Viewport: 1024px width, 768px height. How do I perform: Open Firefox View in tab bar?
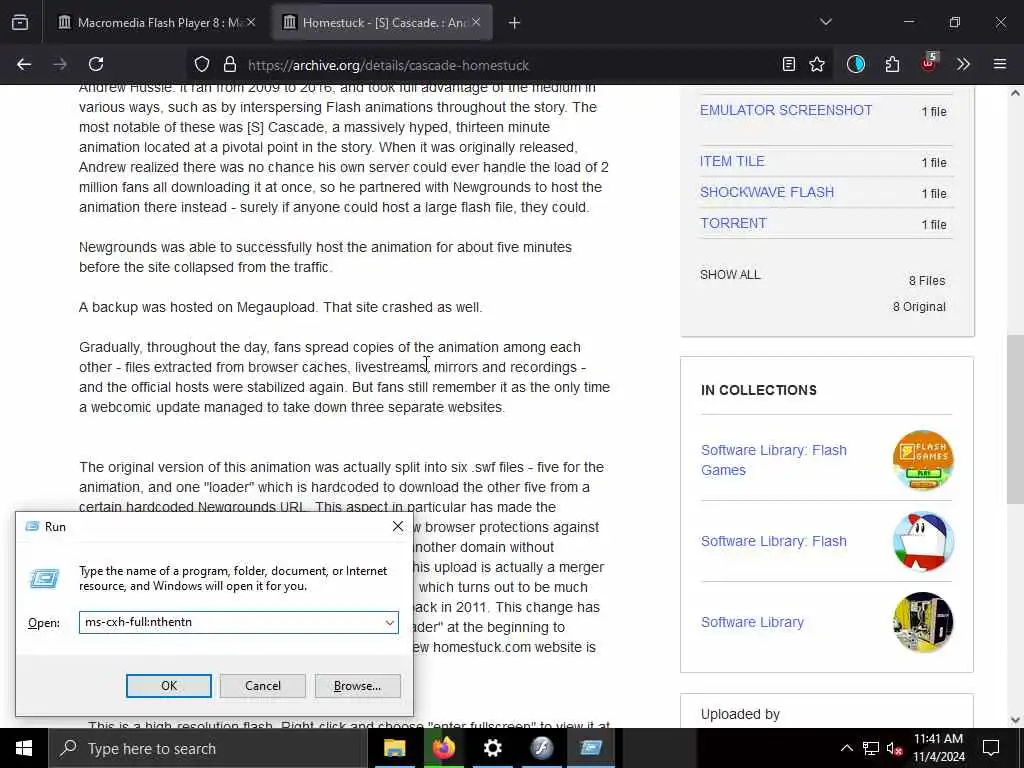click(x=20, y=23)
